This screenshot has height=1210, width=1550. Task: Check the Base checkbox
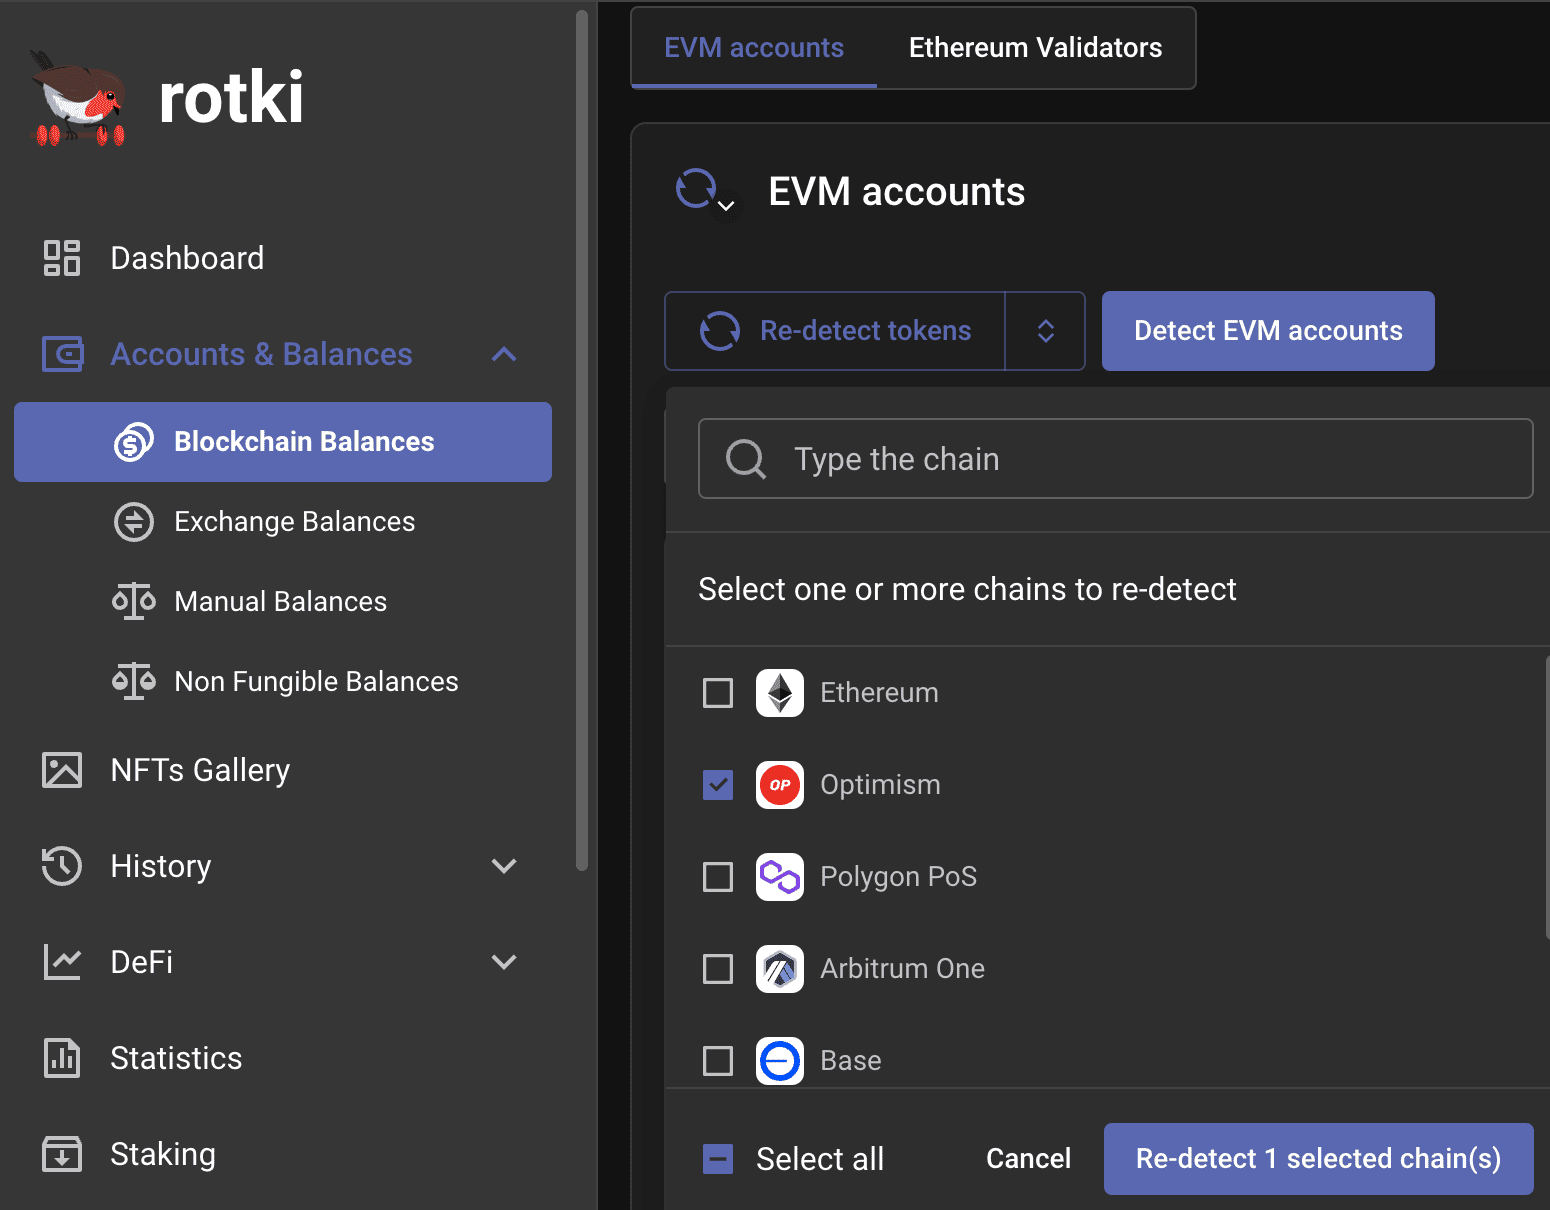pyautogui.click(x=718, y=1061)
